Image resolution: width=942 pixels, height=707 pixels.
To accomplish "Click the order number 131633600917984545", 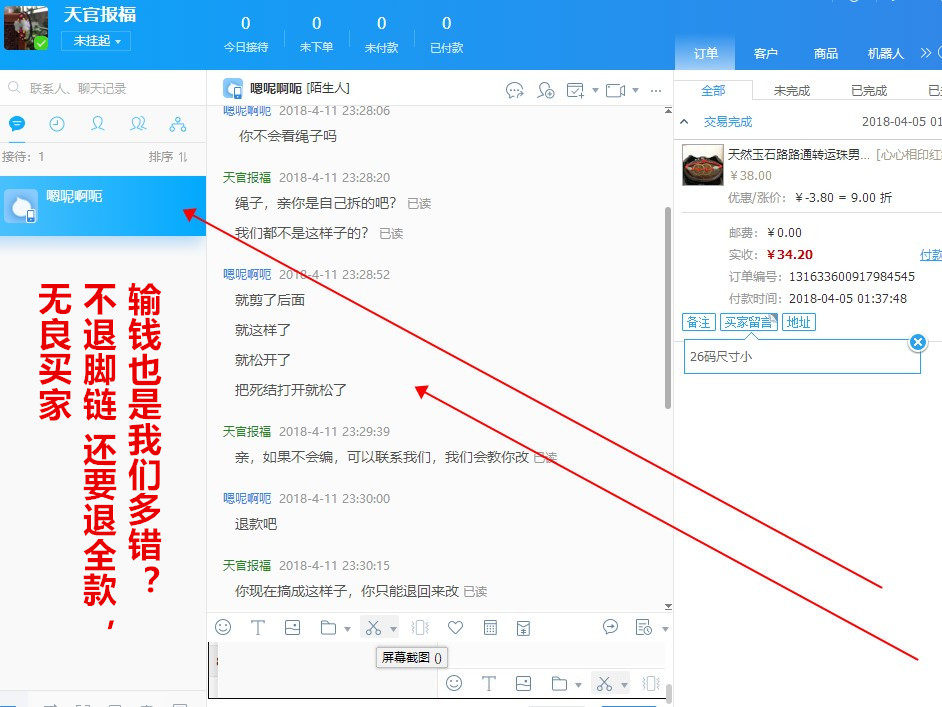I will click(851, 276).
